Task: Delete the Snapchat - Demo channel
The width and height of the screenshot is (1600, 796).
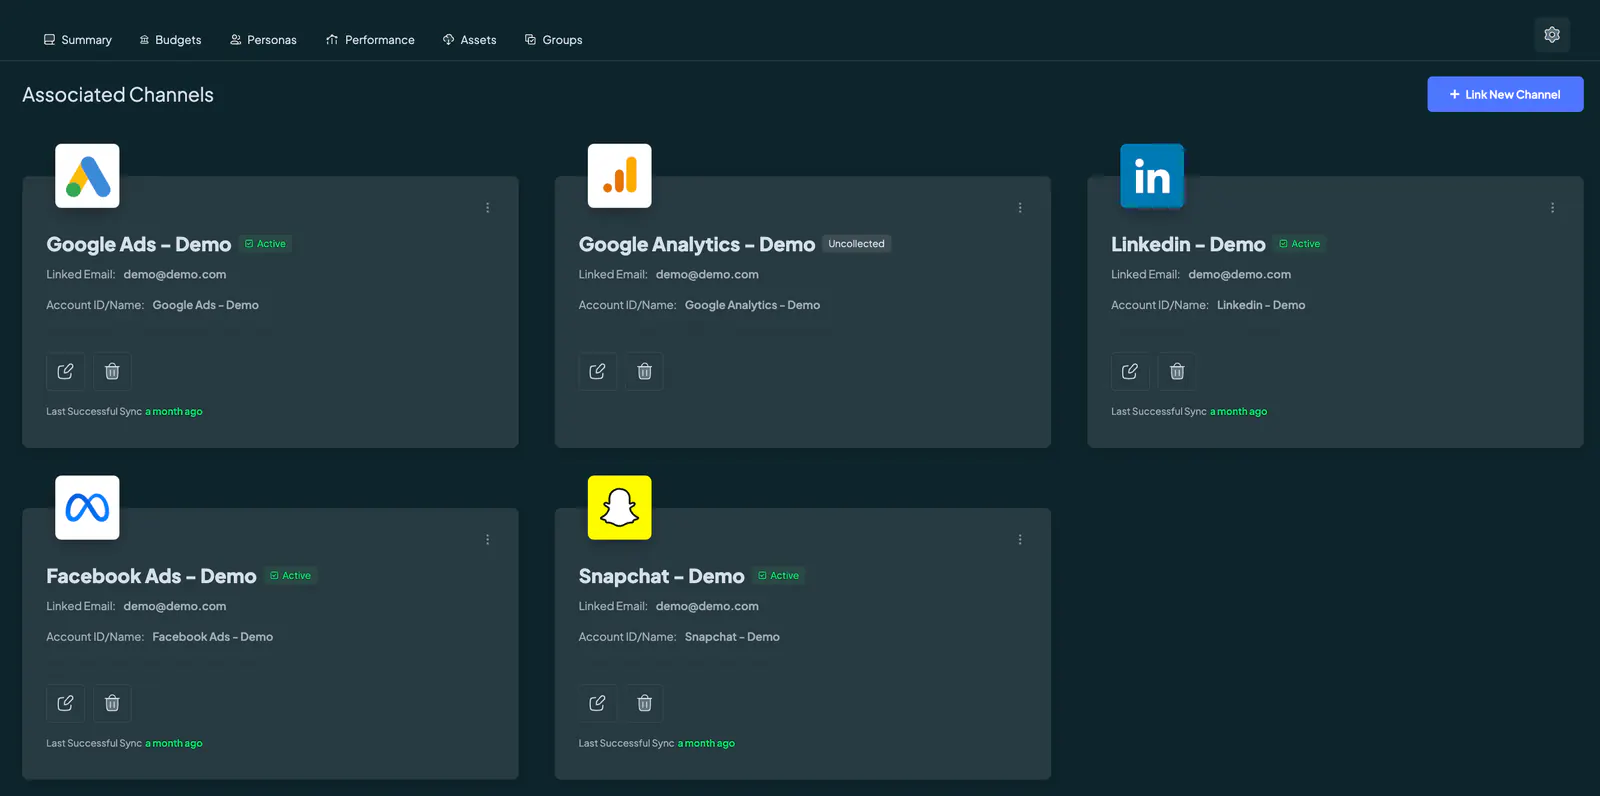Action: [x=644, y=703]
